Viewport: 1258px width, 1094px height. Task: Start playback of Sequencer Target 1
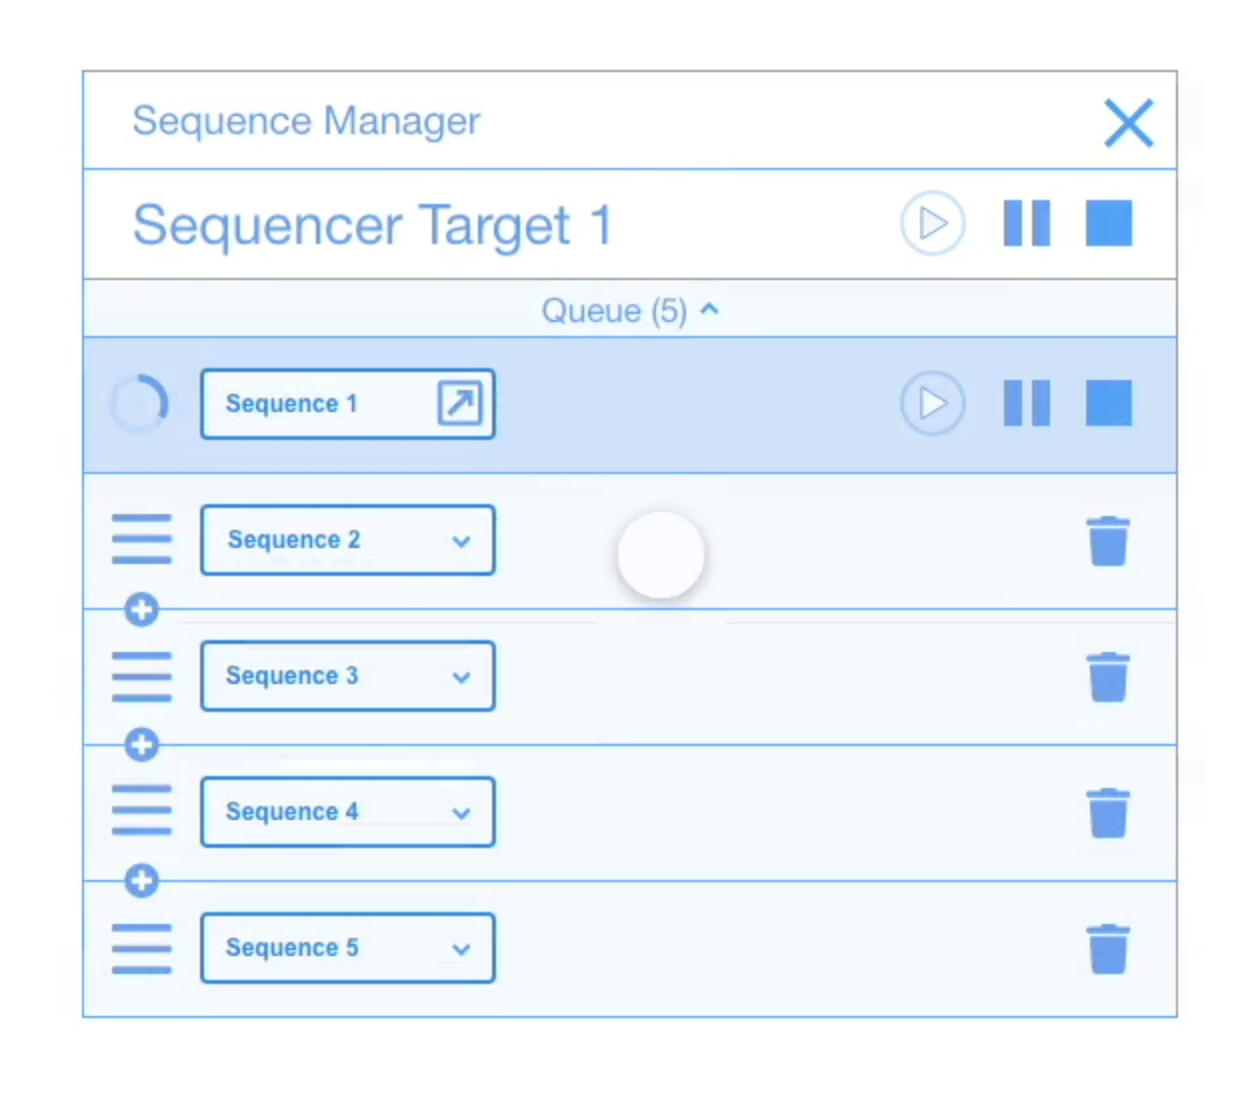932,223
